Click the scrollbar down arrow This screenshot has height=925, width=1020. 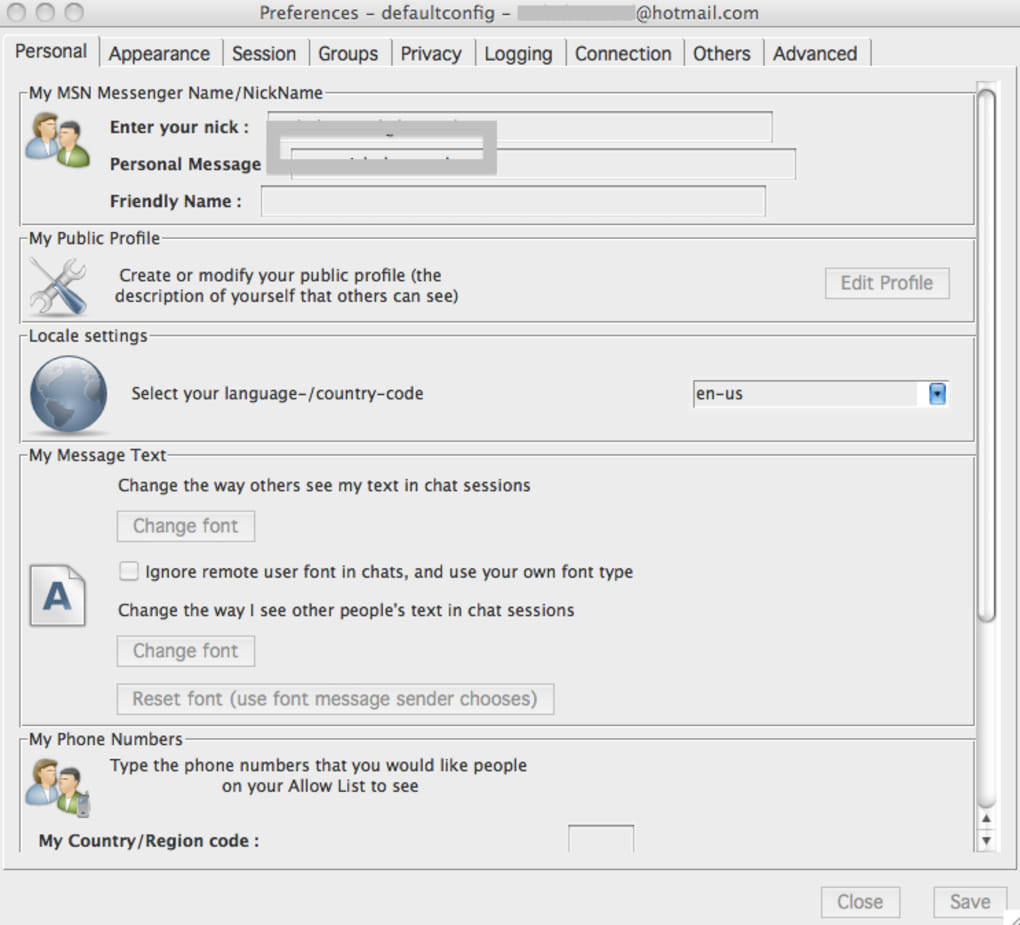(x=986, y=840)
